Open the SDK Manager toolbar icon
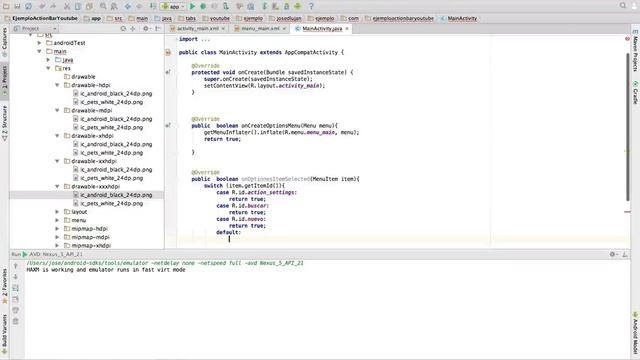Viewport: 640px width, 360px height. pos(287,6)
